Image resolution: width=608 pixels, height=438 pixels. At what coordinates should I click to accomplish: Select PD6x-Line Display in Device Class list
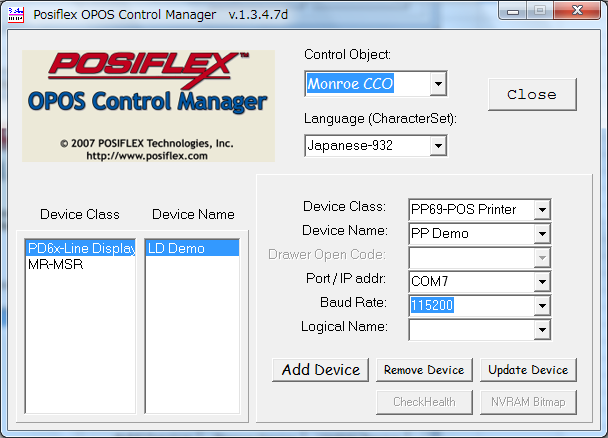pos(81,248)
